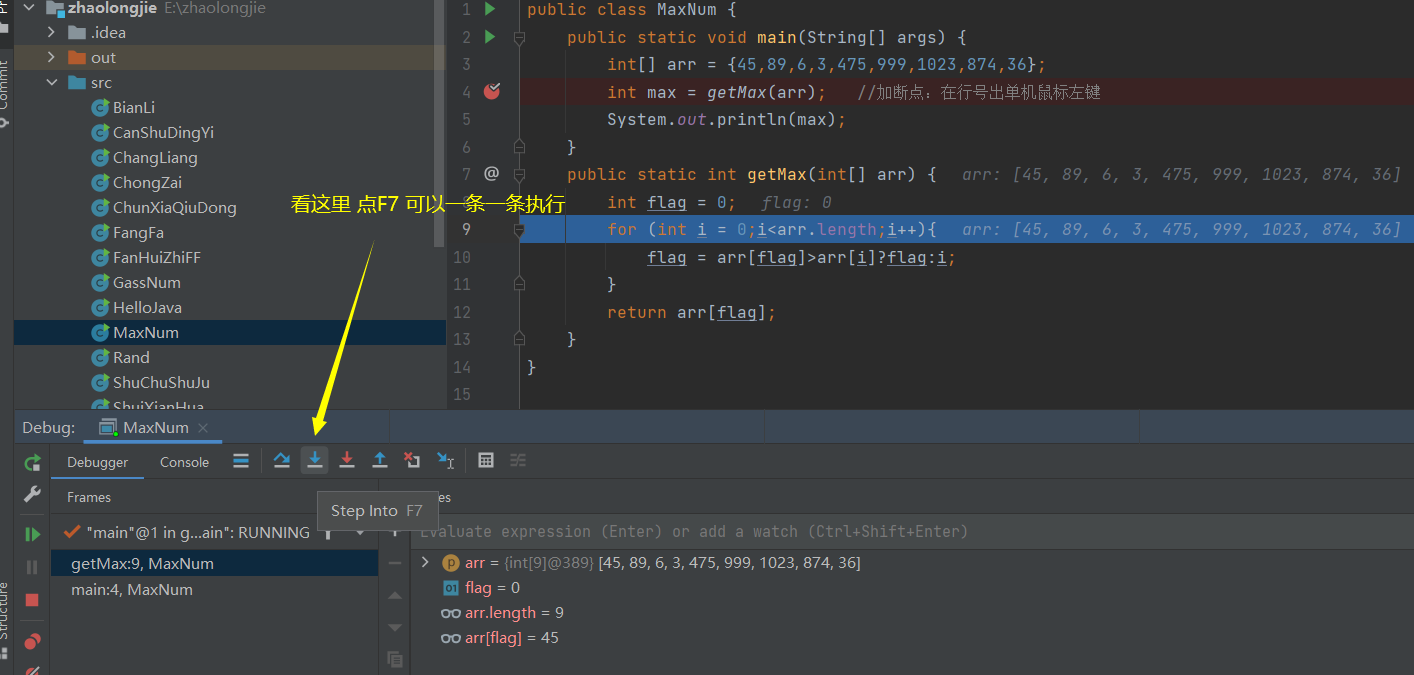The height and width of the screenshot is (675, 1414).
Task: Select the main:4, MaxNum frame
Action: coord(215,590)
